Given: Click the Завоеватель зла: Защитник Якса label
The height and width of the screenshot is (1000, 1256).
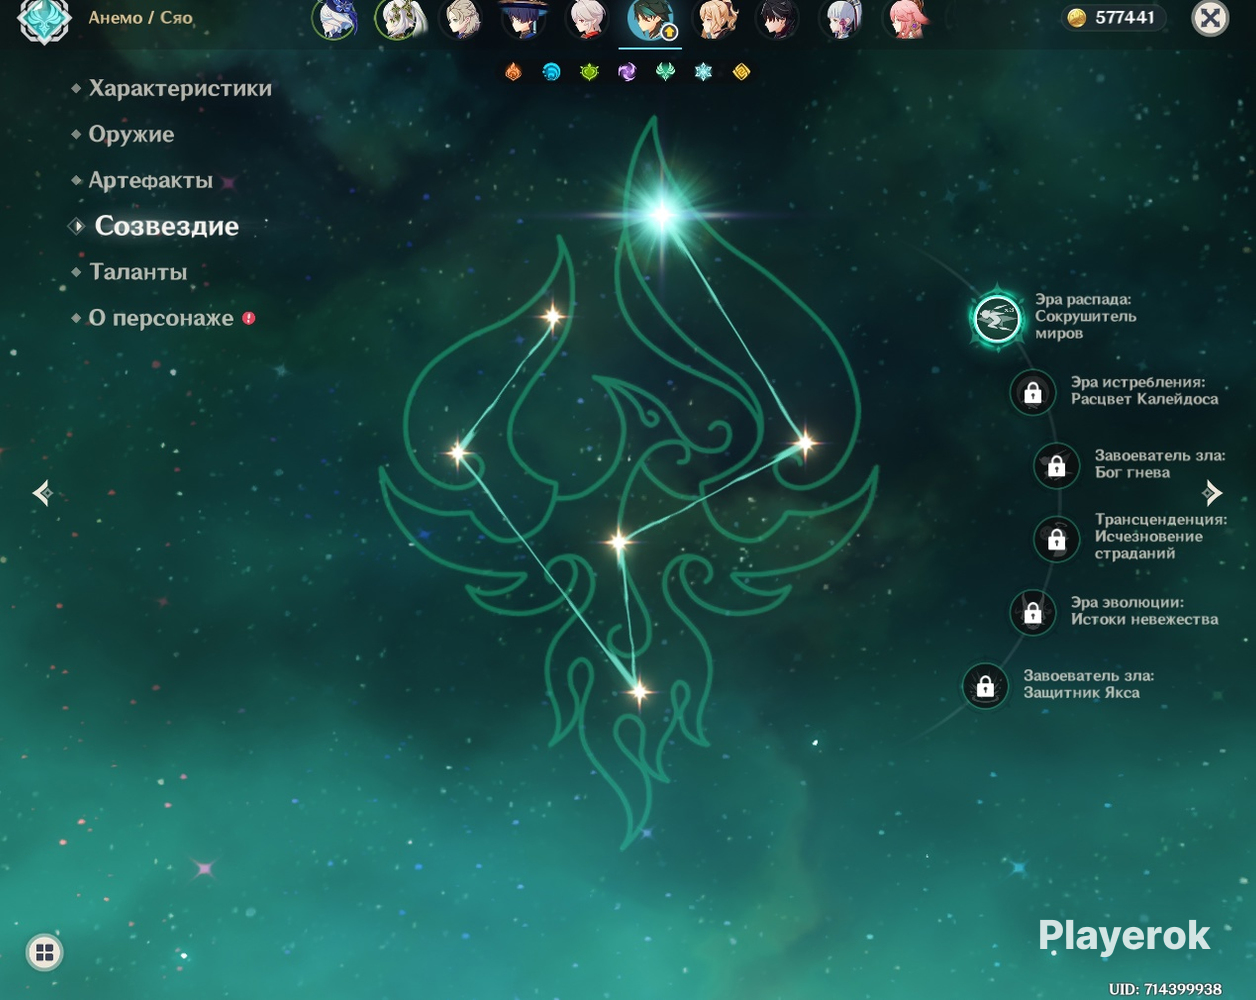Looking at the screenshot, I should click(x=1088, y=684).
